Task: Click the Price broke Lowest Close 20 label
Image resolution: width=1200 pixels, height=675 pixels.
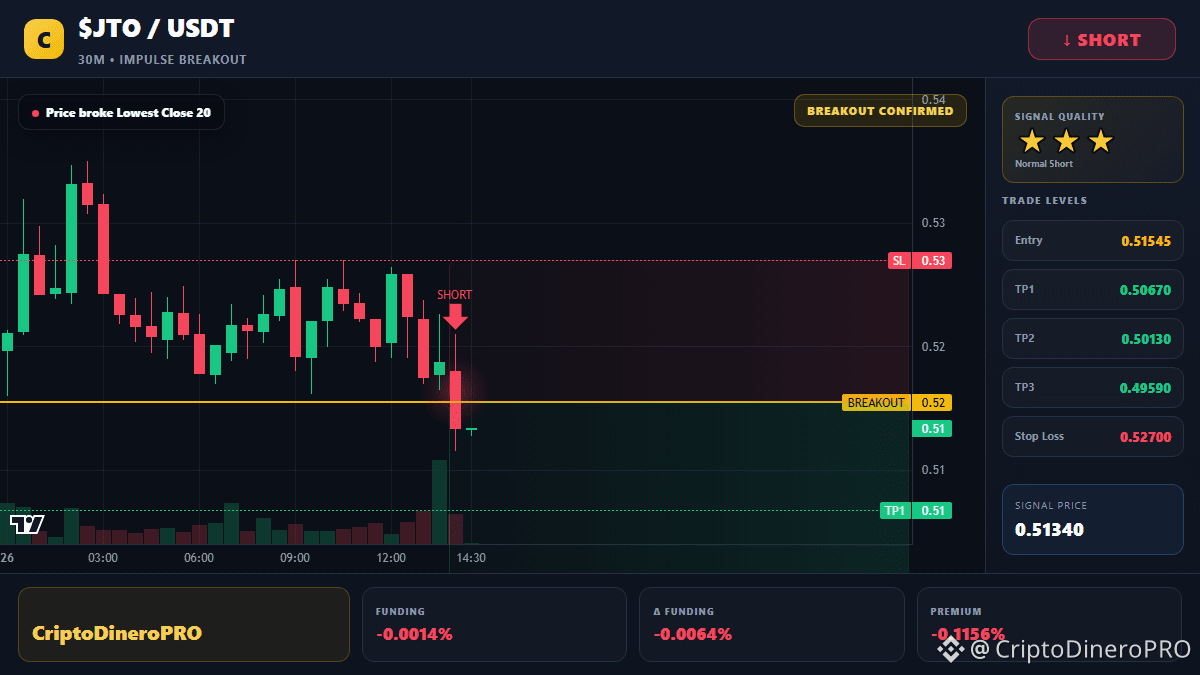Action: pyautogui.click(x=121, y=113)
